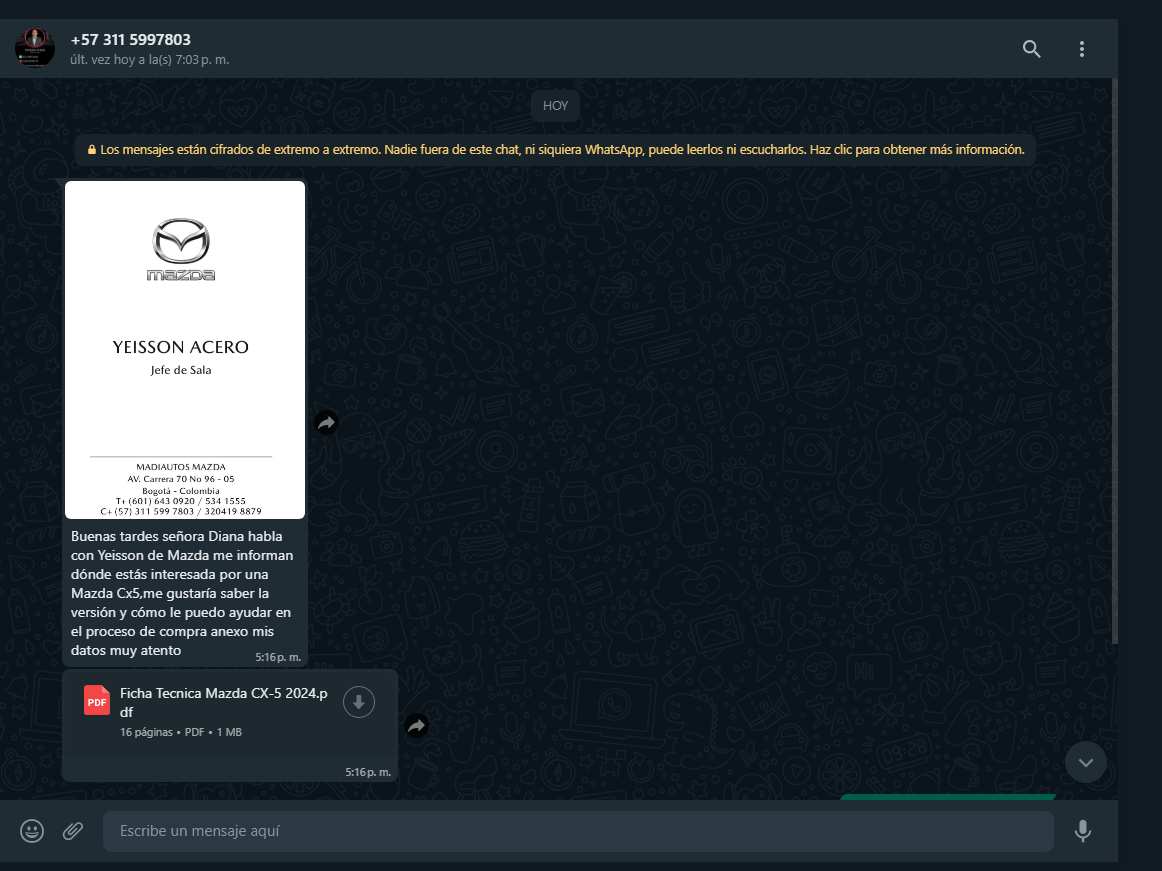Click '16 páginas • PDF • 1 MB' file info
Screen dimensions: 1162x871
click(181, 732)
